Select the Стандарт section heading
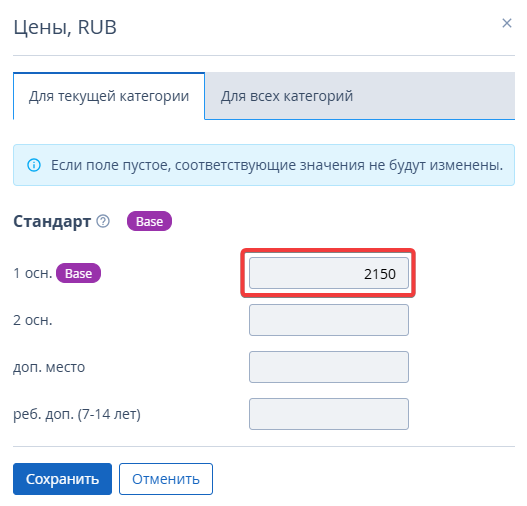The image size is (527, 506). tap(52, 222)
